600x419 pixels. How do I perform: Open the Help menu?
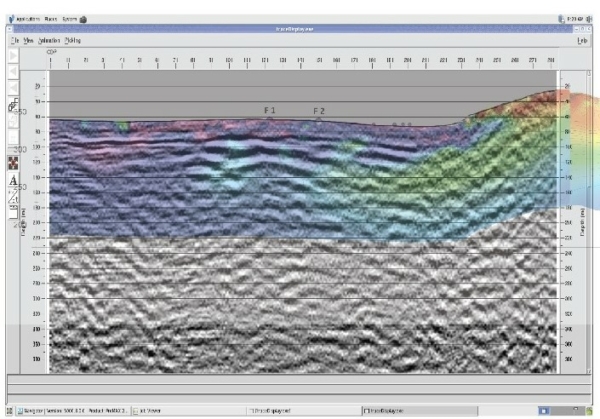pyautogui.click(x=582, y=41)
